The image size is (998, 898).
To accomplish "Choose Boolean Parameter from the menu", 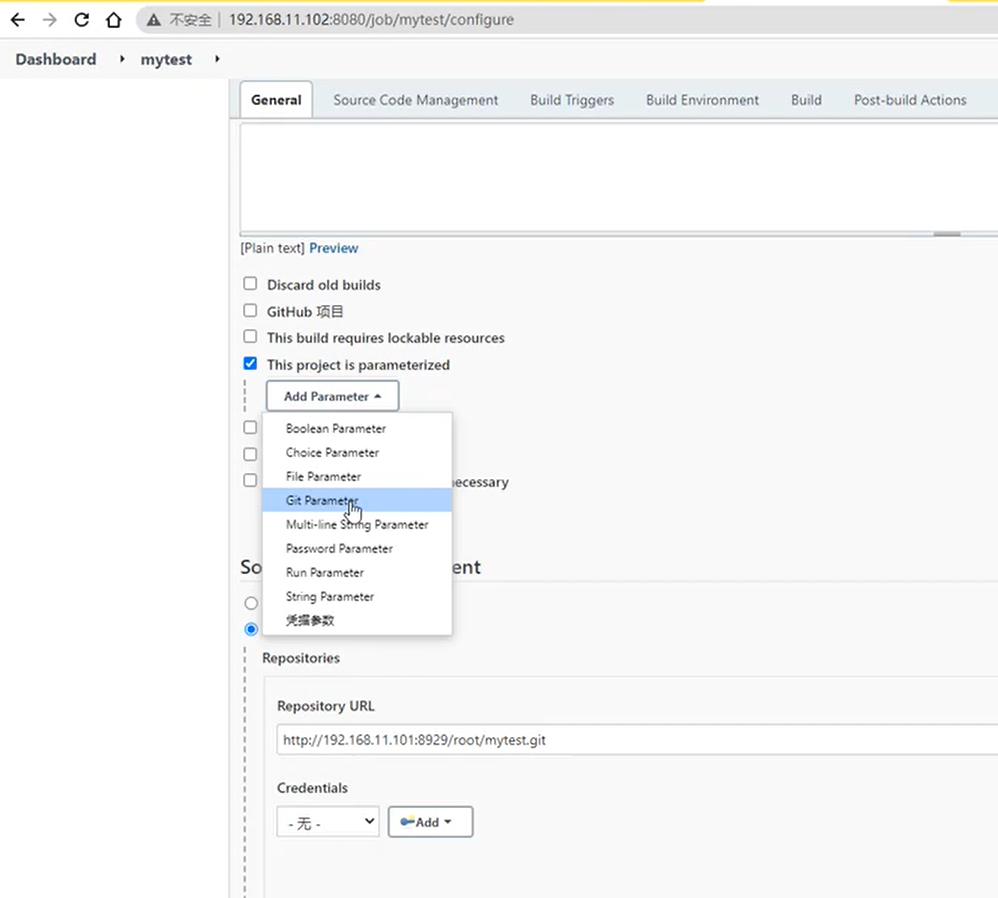I will click(357, 428).
